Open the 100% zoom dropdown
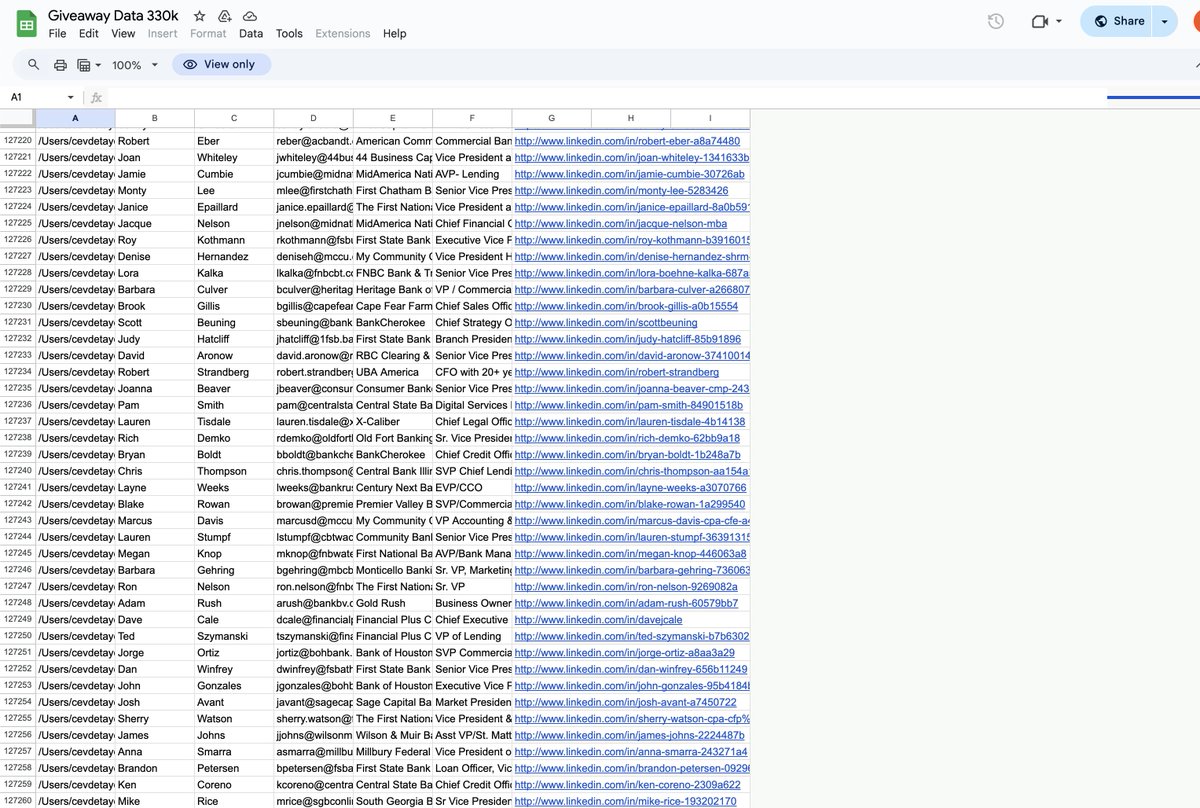The image size is (1200, 808). (x=135, y=65)
